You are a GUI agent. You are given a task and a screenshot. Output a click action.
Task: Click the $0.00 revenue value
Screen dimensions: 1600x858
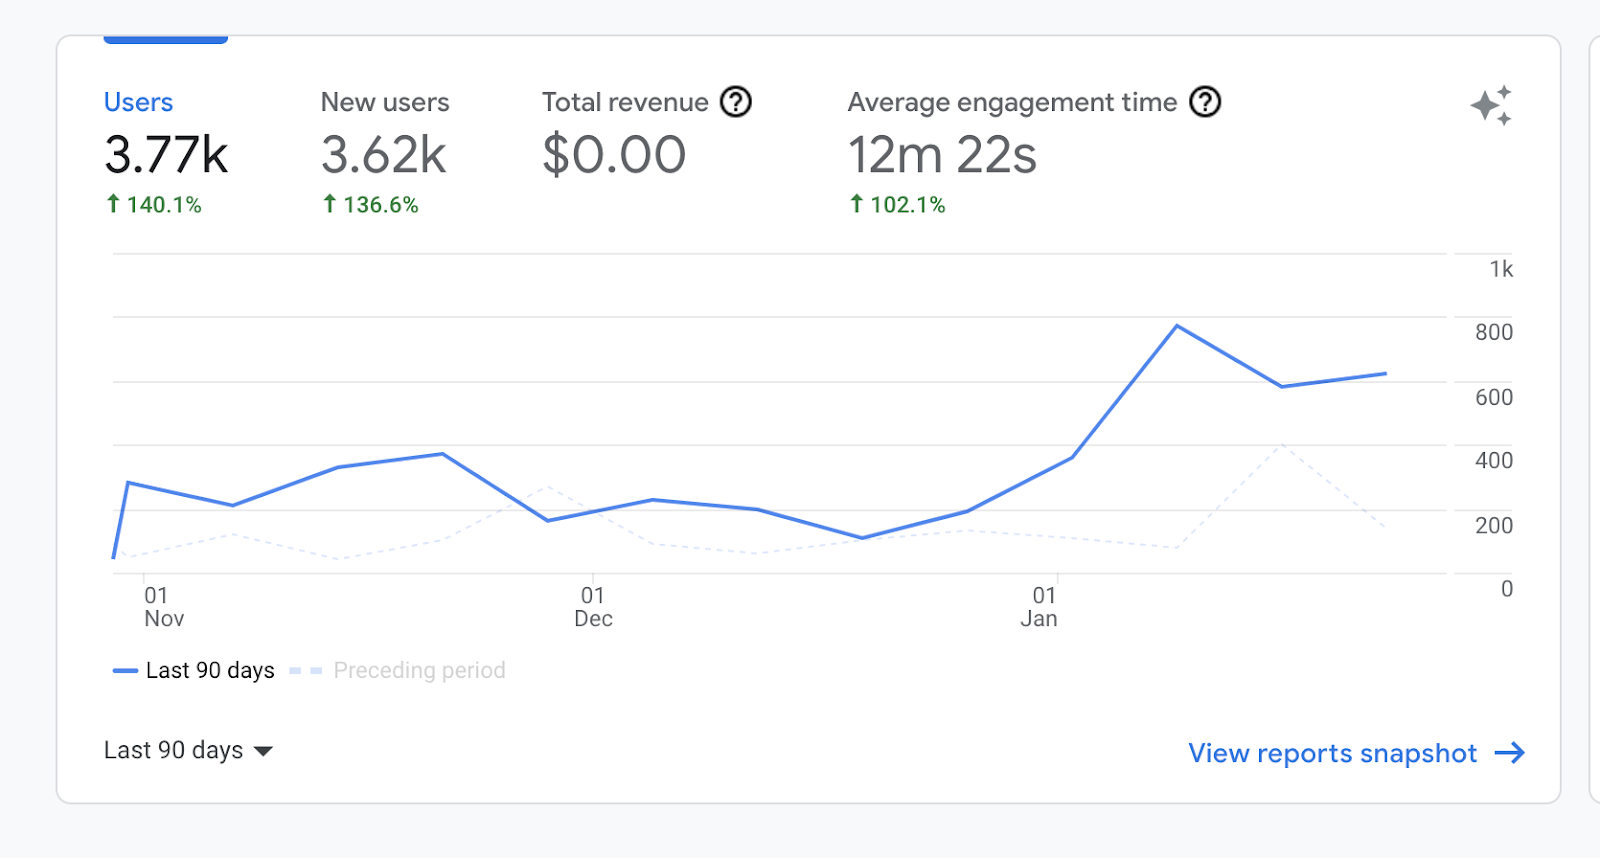coord(614,155)
